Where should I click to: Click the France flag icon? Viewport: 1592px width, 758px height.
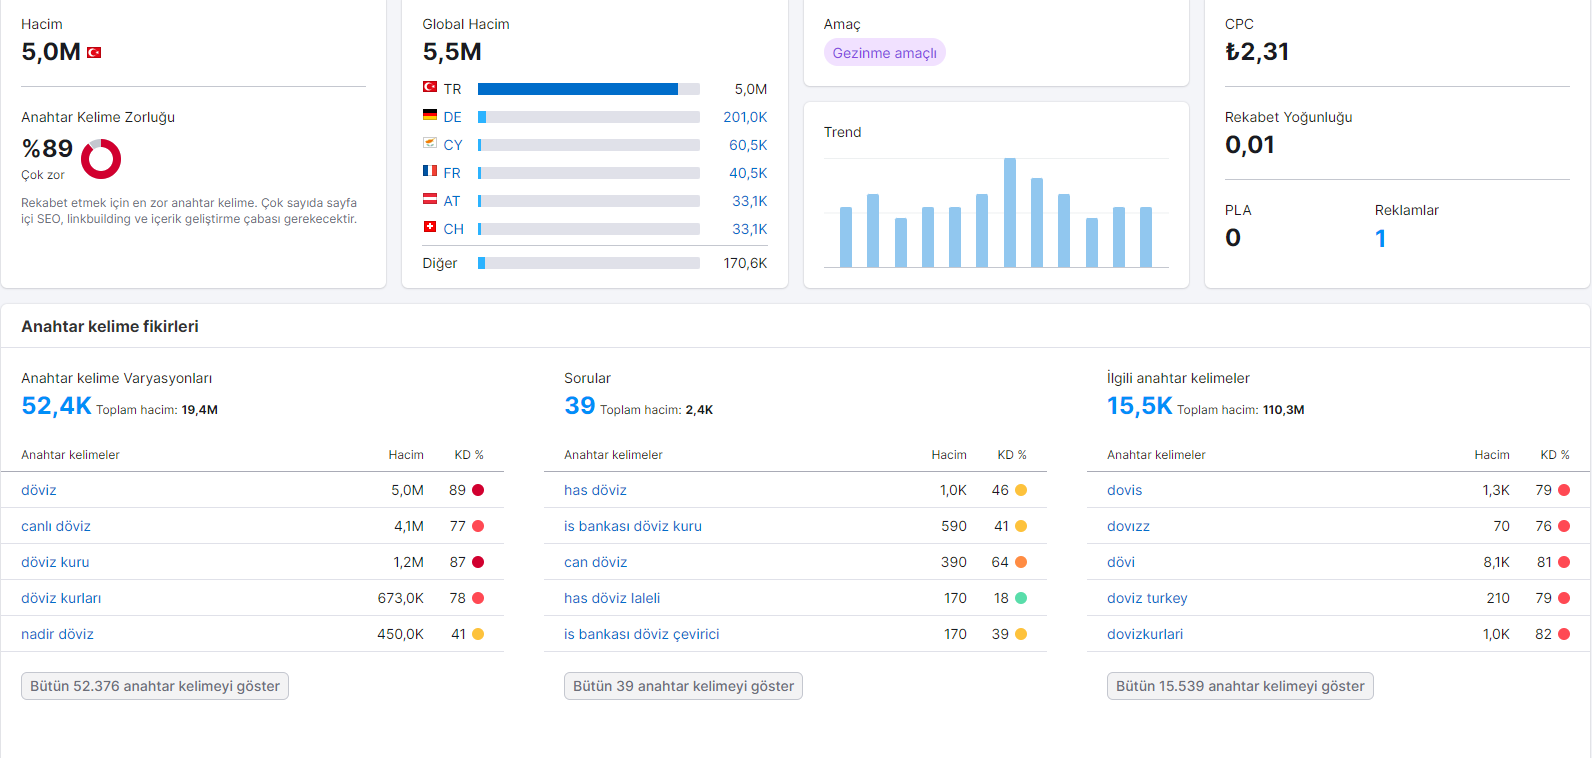click(430, 171)
